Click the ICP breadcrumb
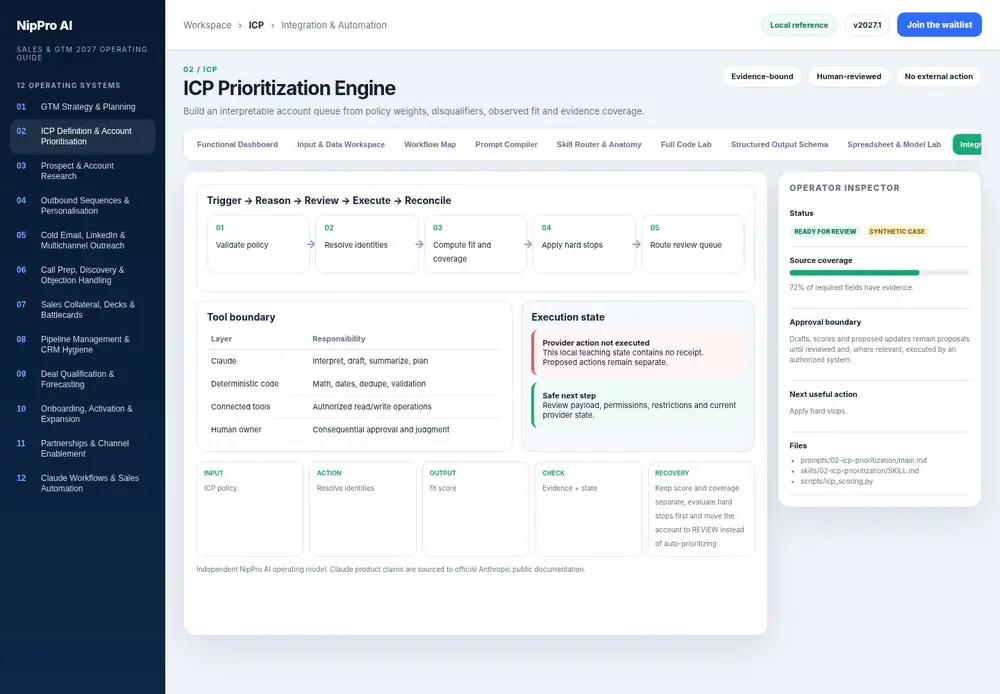 pyautogui.click(x=256, y=25)
